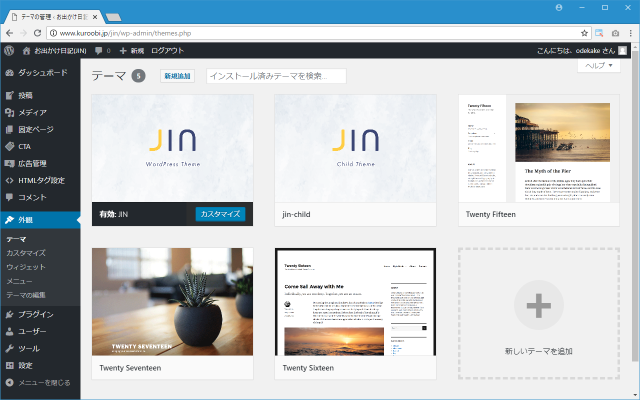Image resolution: width=640 pixels, height=400 pixels.
Task: Click the プラグイン plugin icon in sidebar
Action: (9, 314)
